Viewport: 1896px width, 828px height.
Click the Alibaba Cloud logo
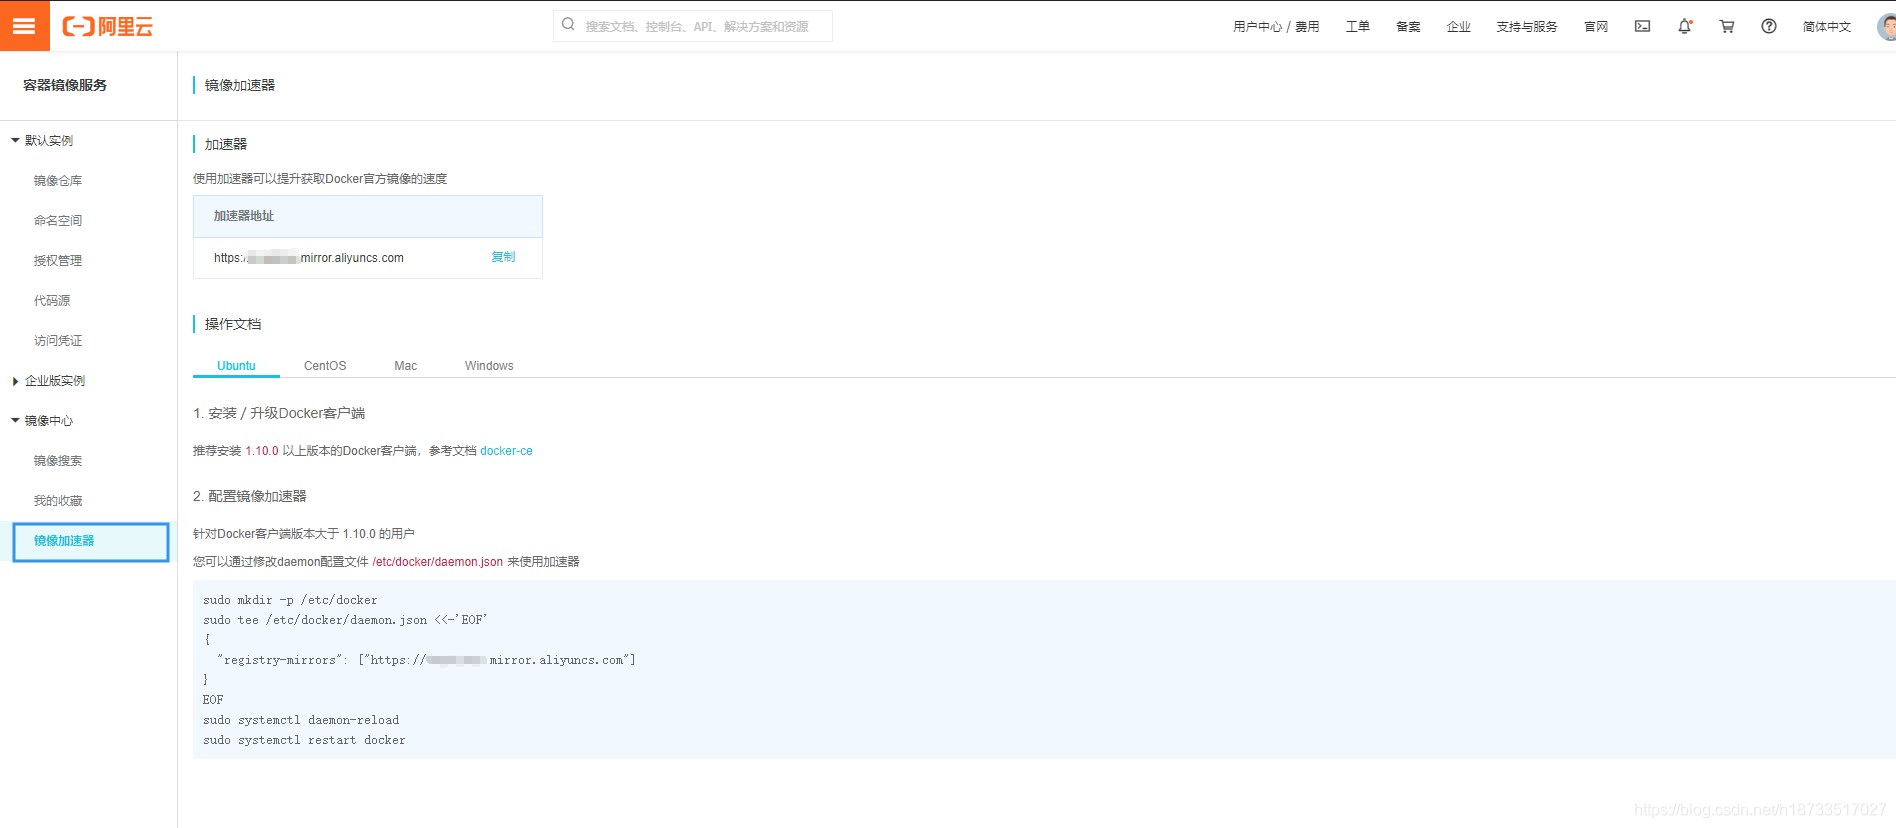coord(108,27)
